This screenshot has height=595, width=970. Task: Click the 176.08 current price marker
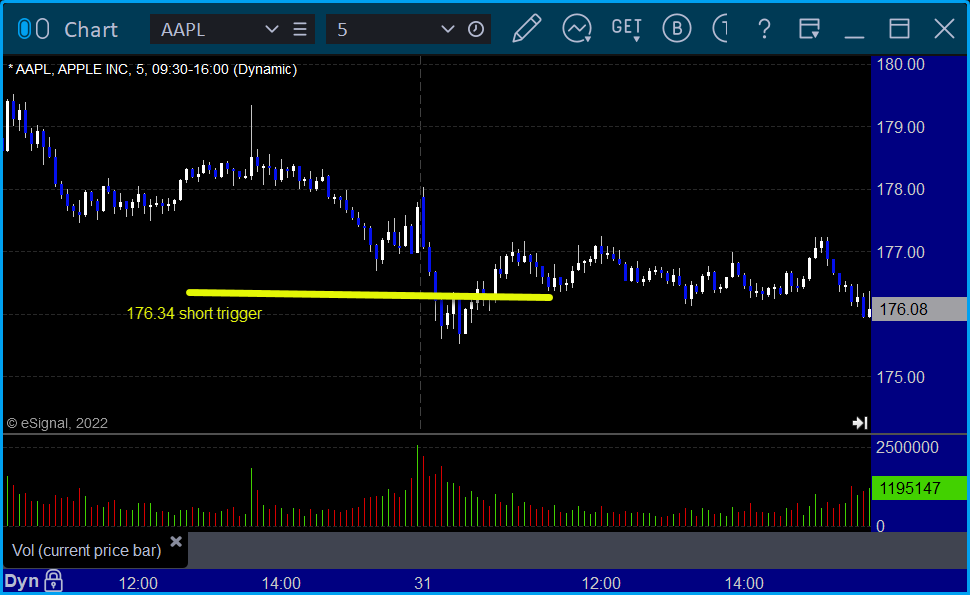[919, 309]
